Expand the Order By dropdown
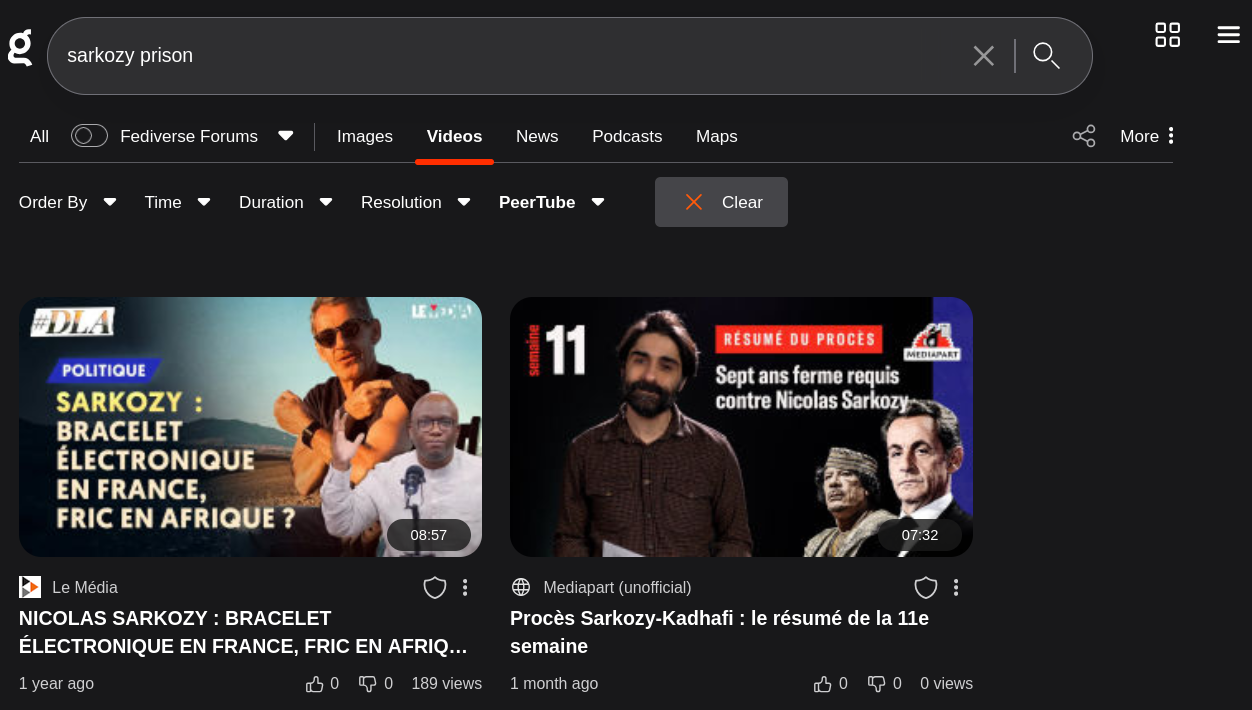The image size is (1252, 710). [x=67, y=202]
